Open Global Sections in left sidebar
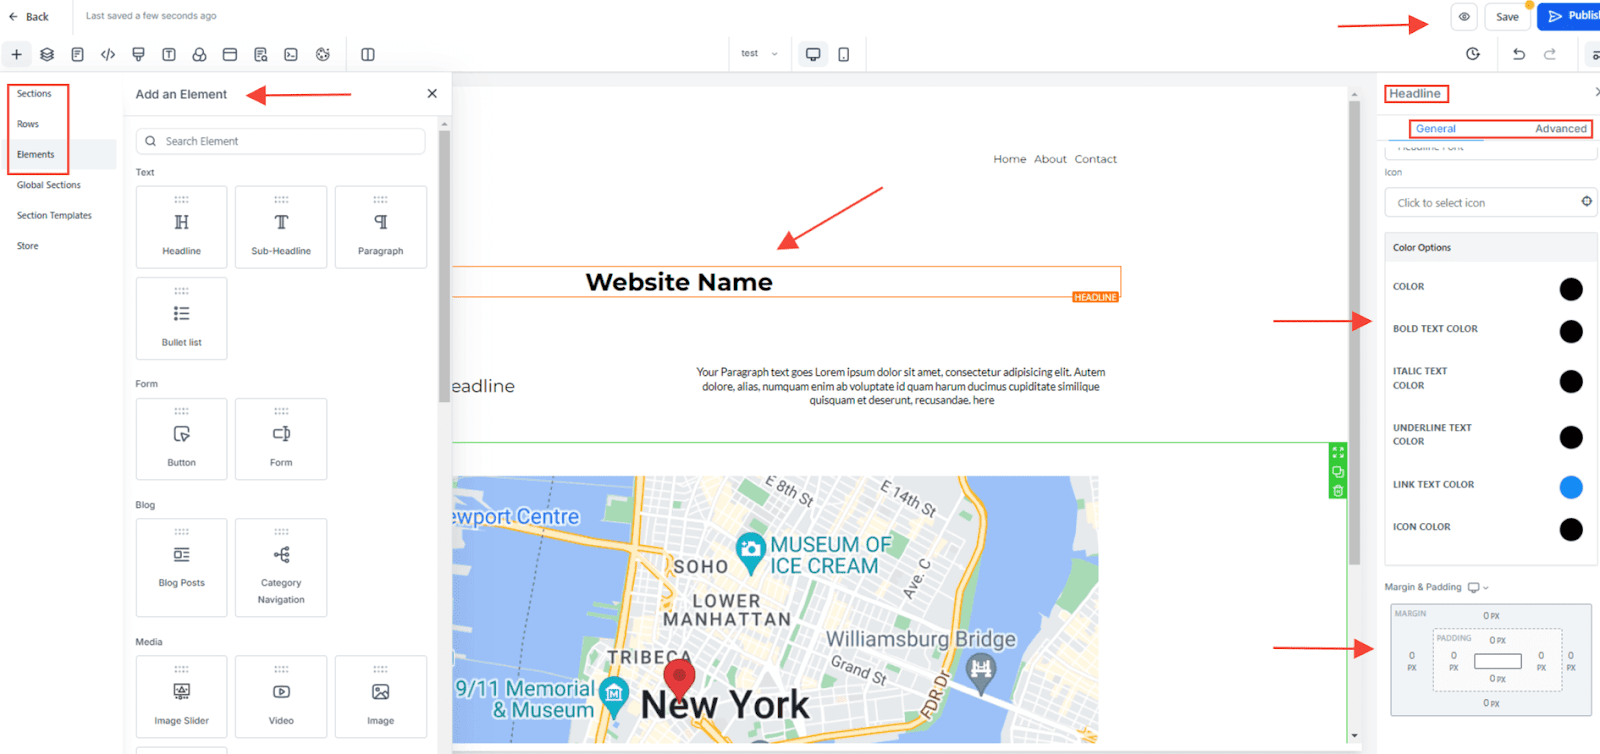Viewport: 1600px width, 754px height. pos(49,185)
